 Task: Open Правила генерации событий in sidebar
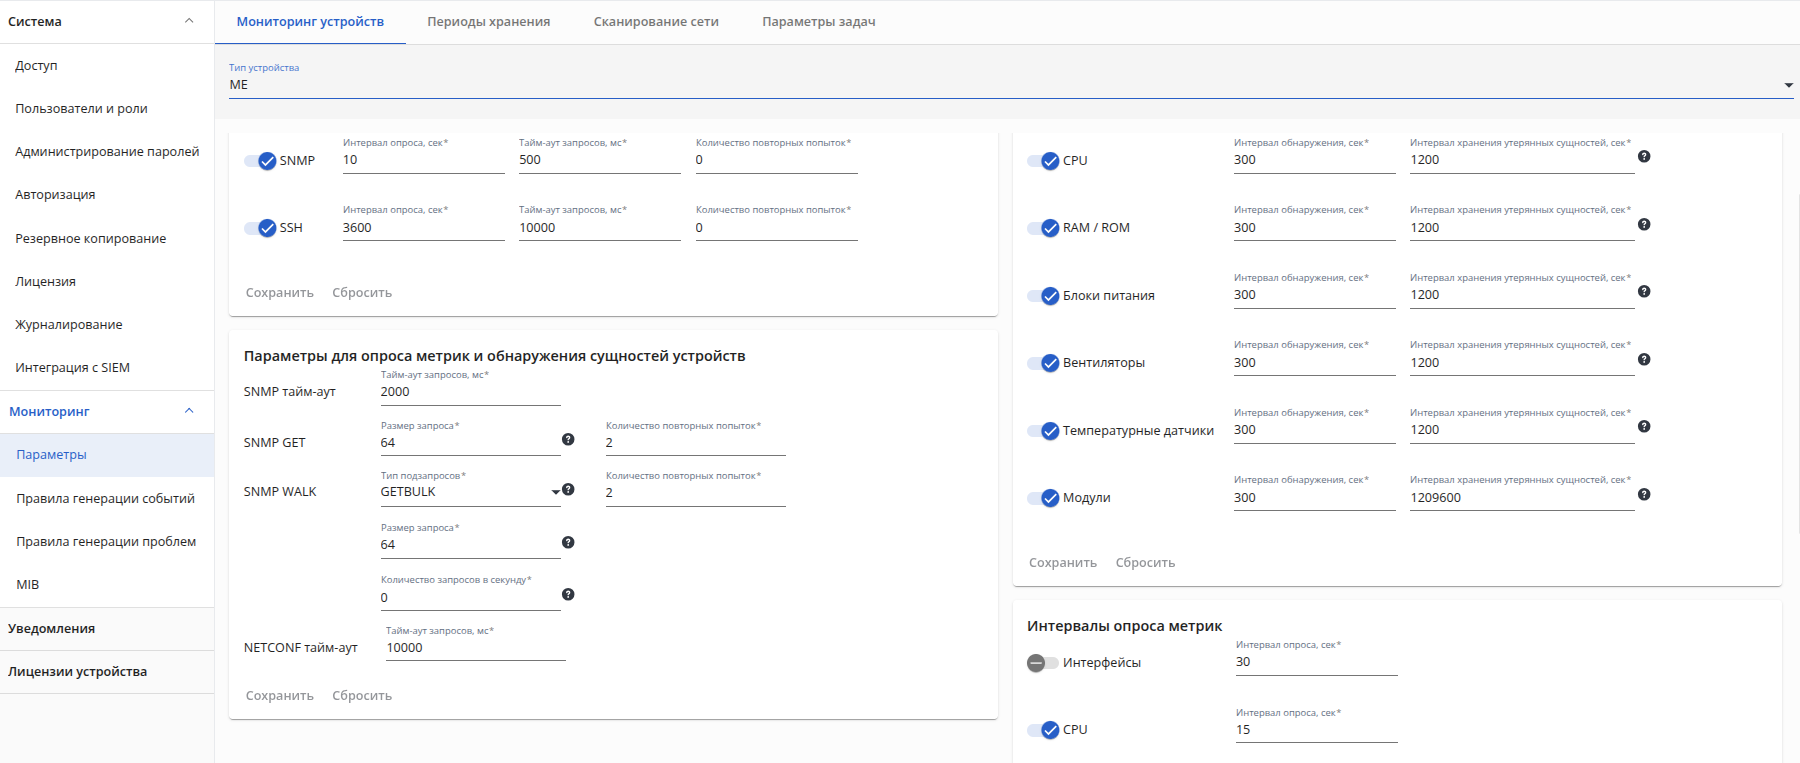[106, 498]
